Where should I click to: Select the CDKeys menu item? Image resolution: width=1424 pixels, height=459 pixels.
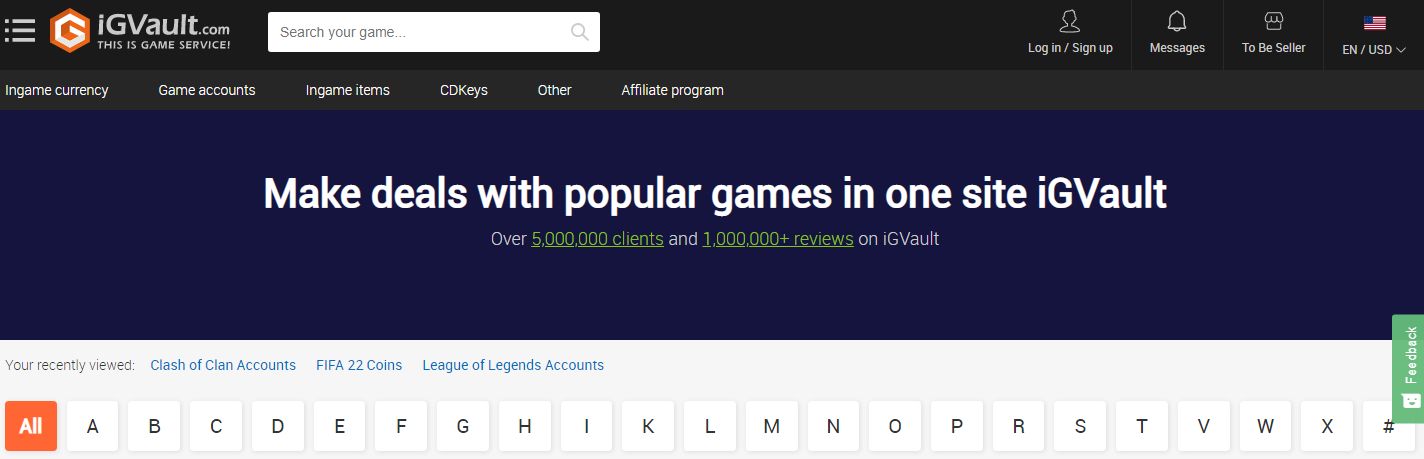tap(464, 90)
